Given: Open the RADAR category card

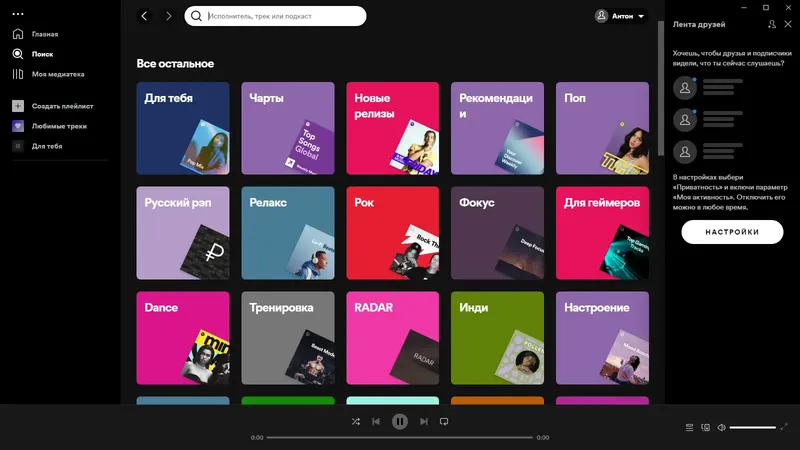Looking at the screenshot, I should pyautogui.click(x=392, y=338).
